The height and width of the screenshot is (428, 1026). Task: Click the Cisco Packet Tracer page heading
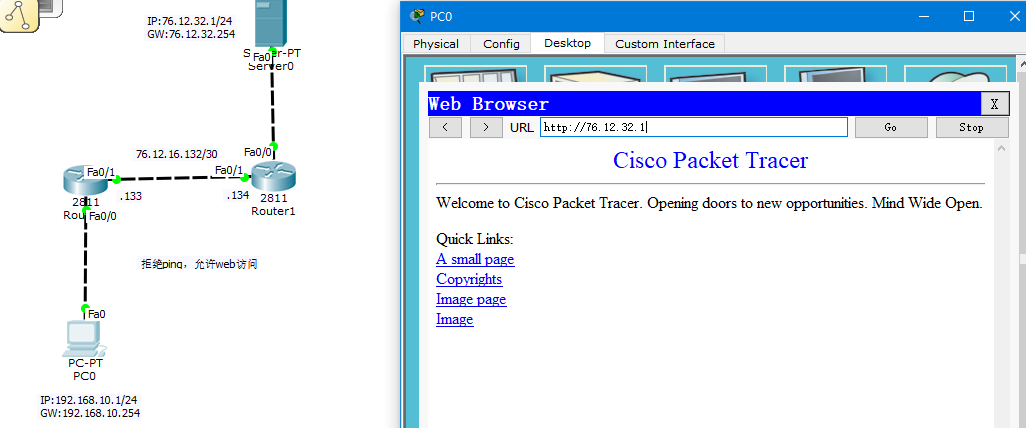point(711,160)
